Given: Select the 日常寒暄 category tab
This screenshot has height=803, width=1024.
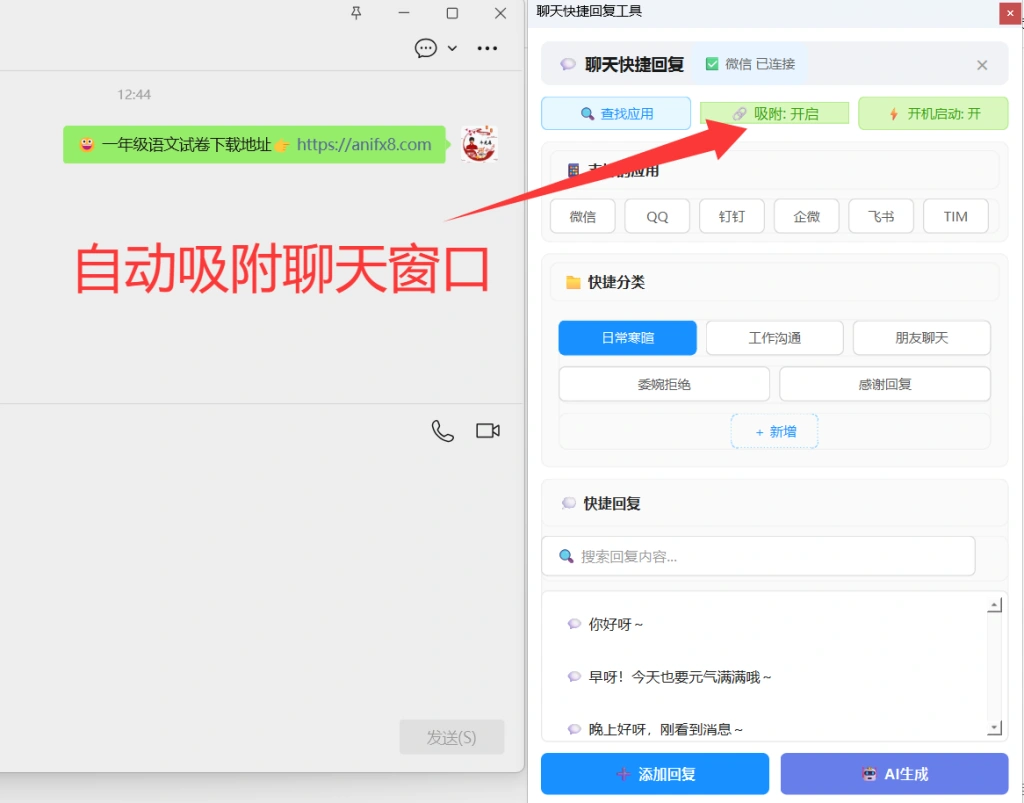Looking at the screenshot, I should [627, 337].
